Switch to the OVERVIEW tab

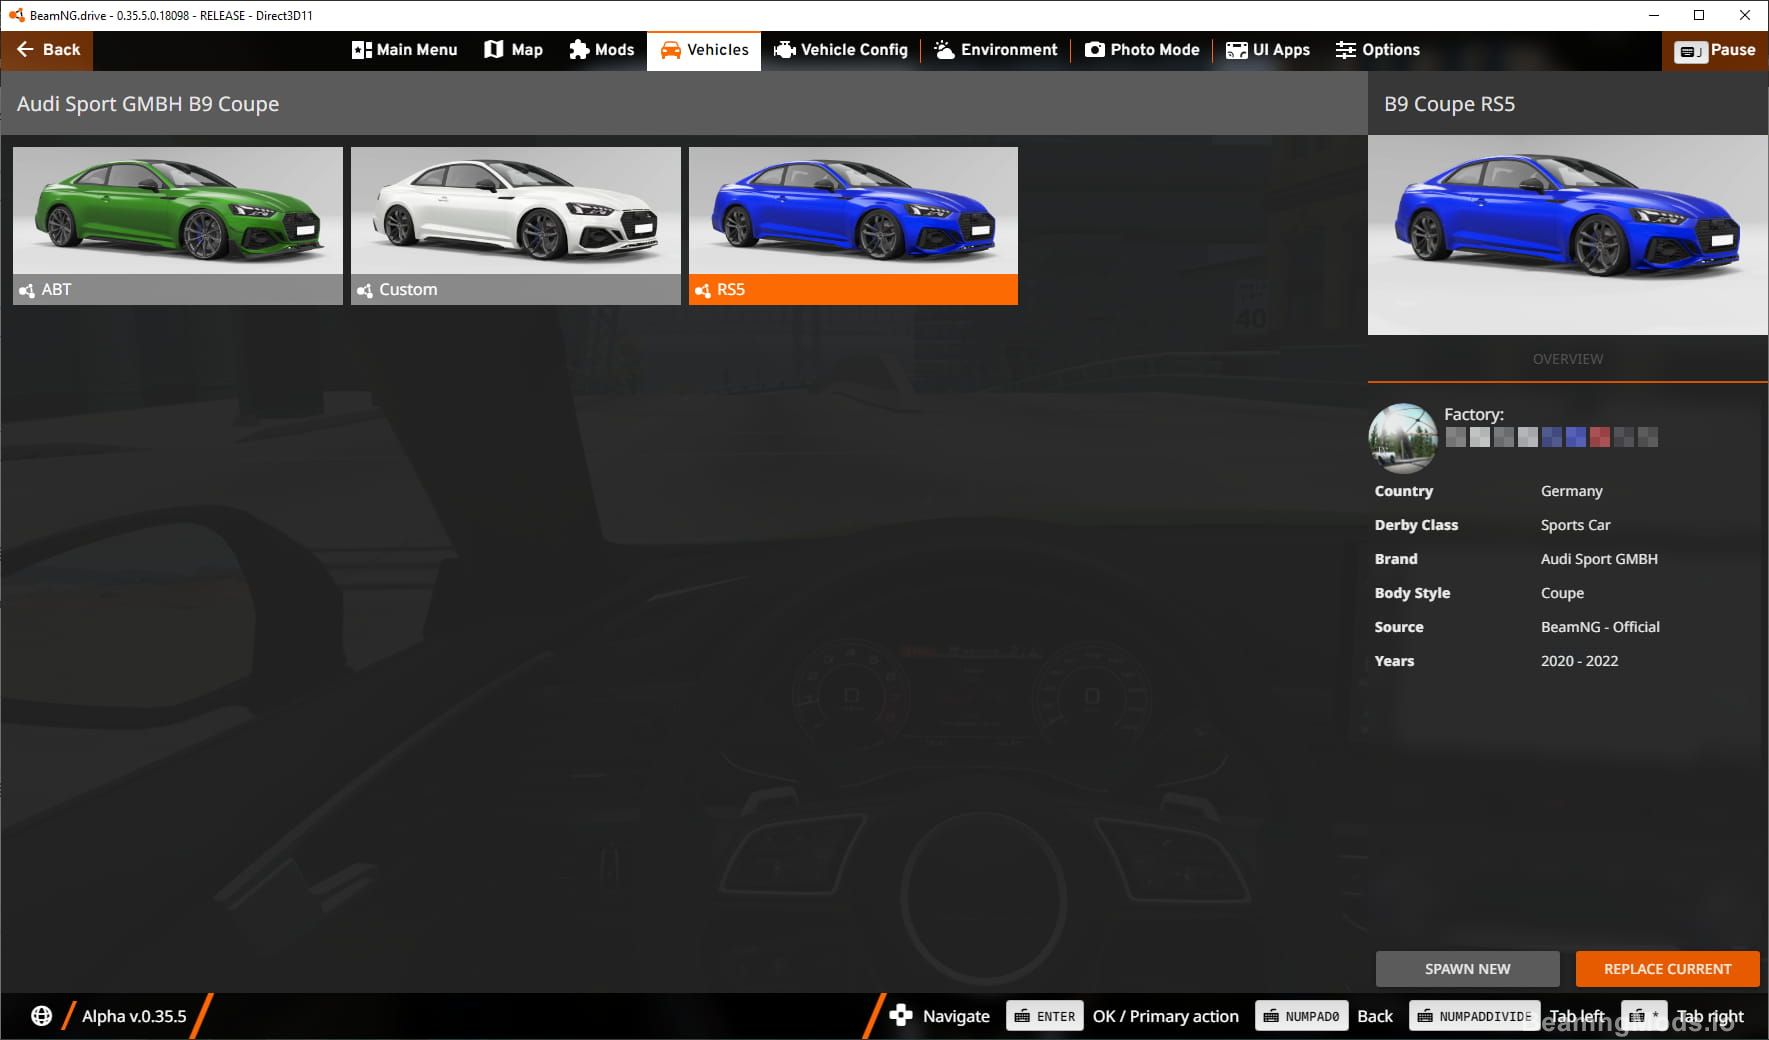pos(1567,359)
